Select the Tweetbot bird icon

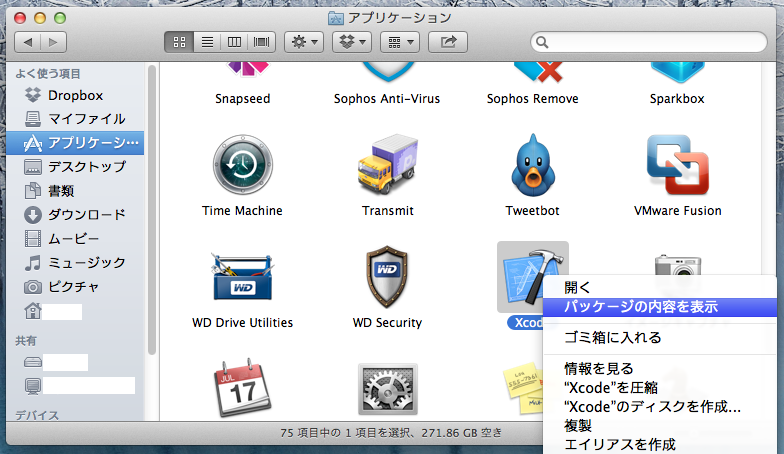(x=532, y=165)
